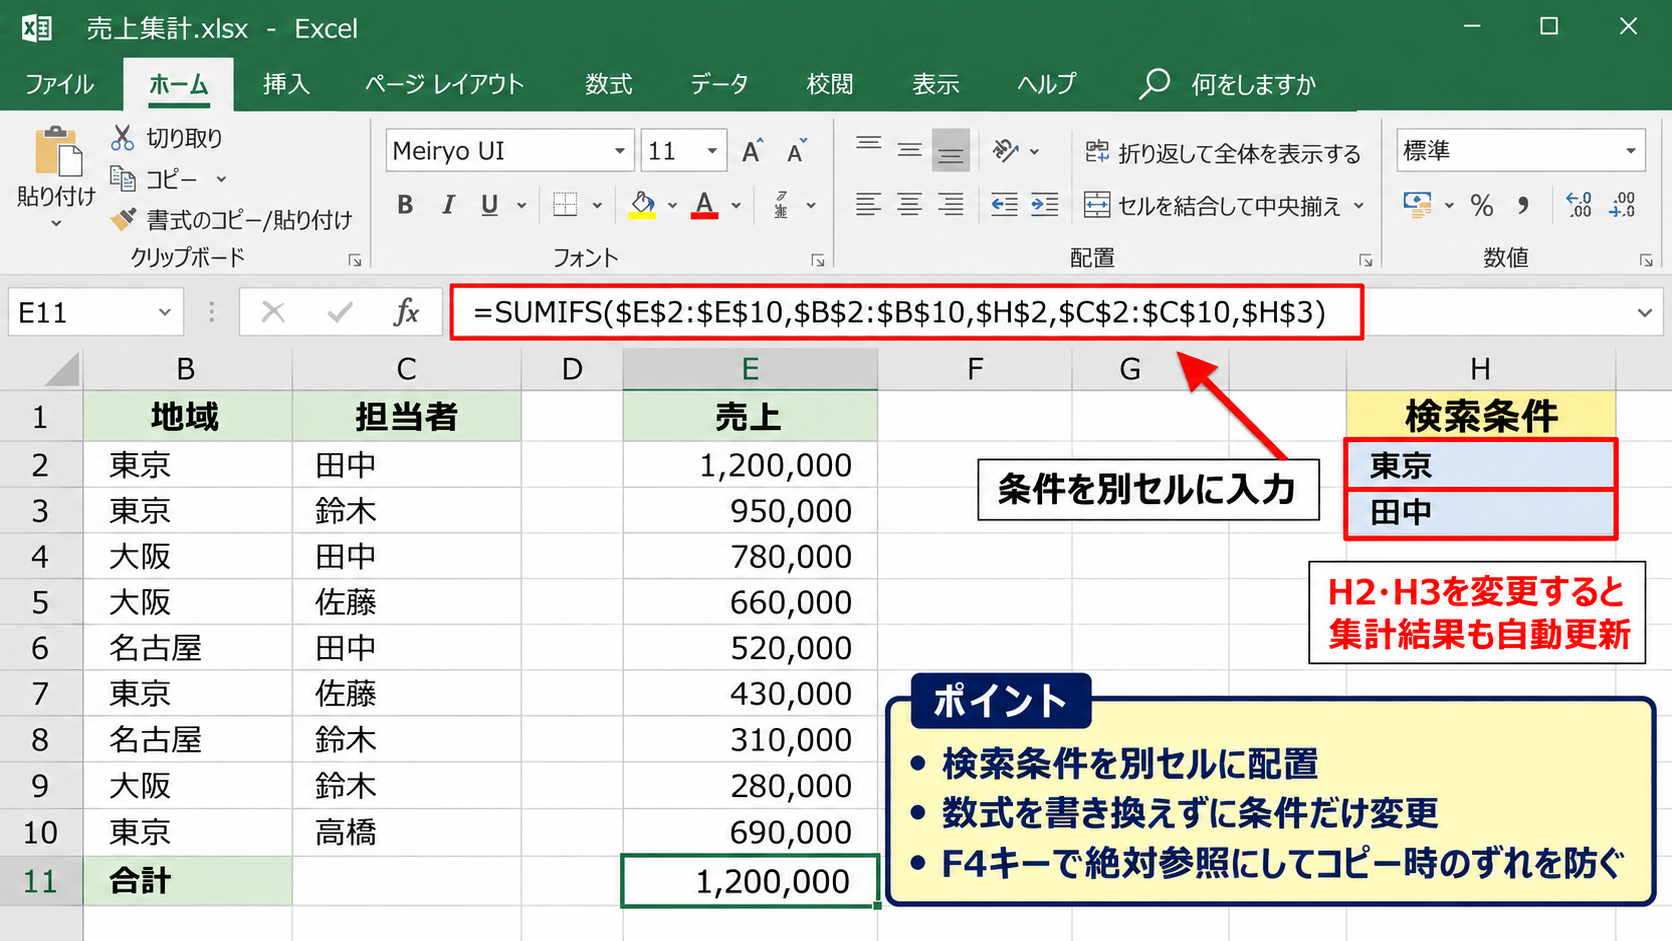Toggle wrap text (折り返して全体を表示する)

[1223, 152]
